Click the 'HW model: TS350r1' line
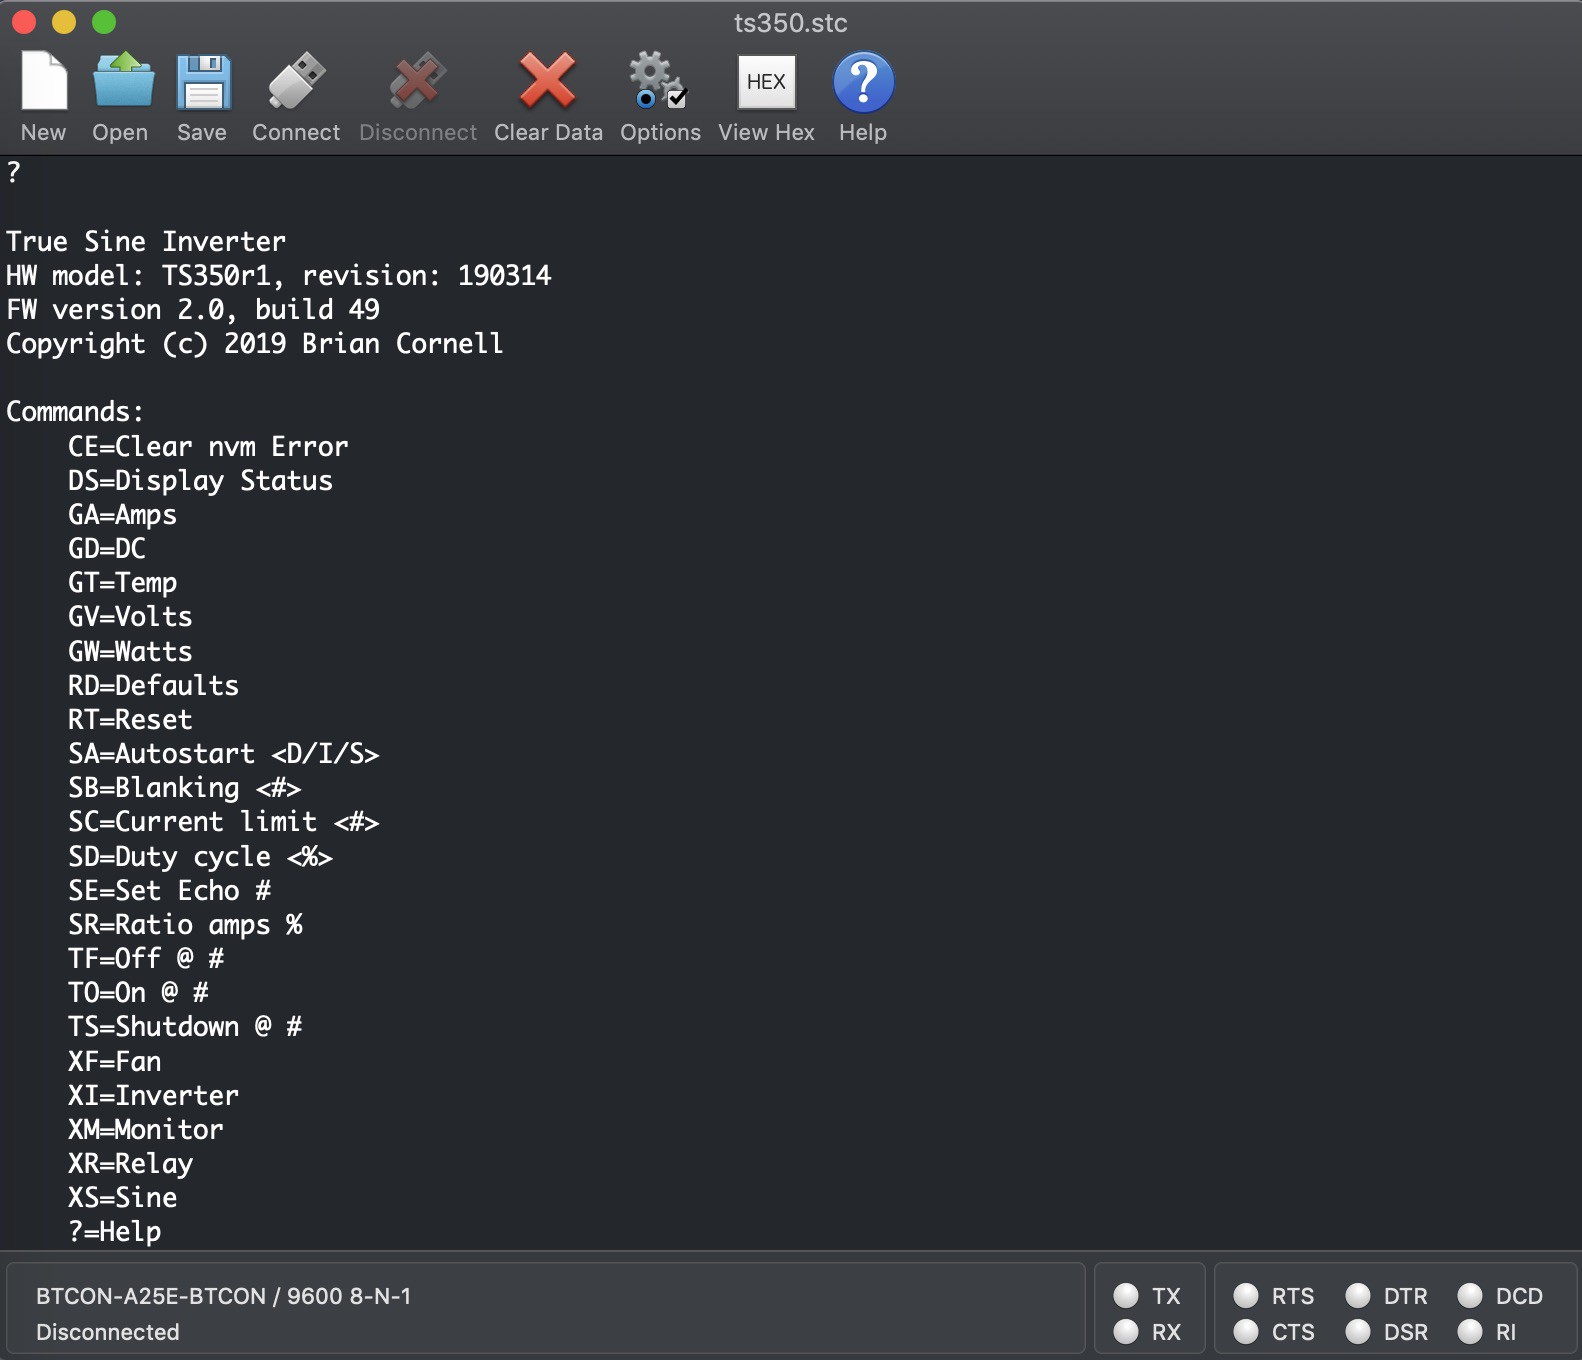This screenshot has height=1360, width=1582. [x=279, y=276]
